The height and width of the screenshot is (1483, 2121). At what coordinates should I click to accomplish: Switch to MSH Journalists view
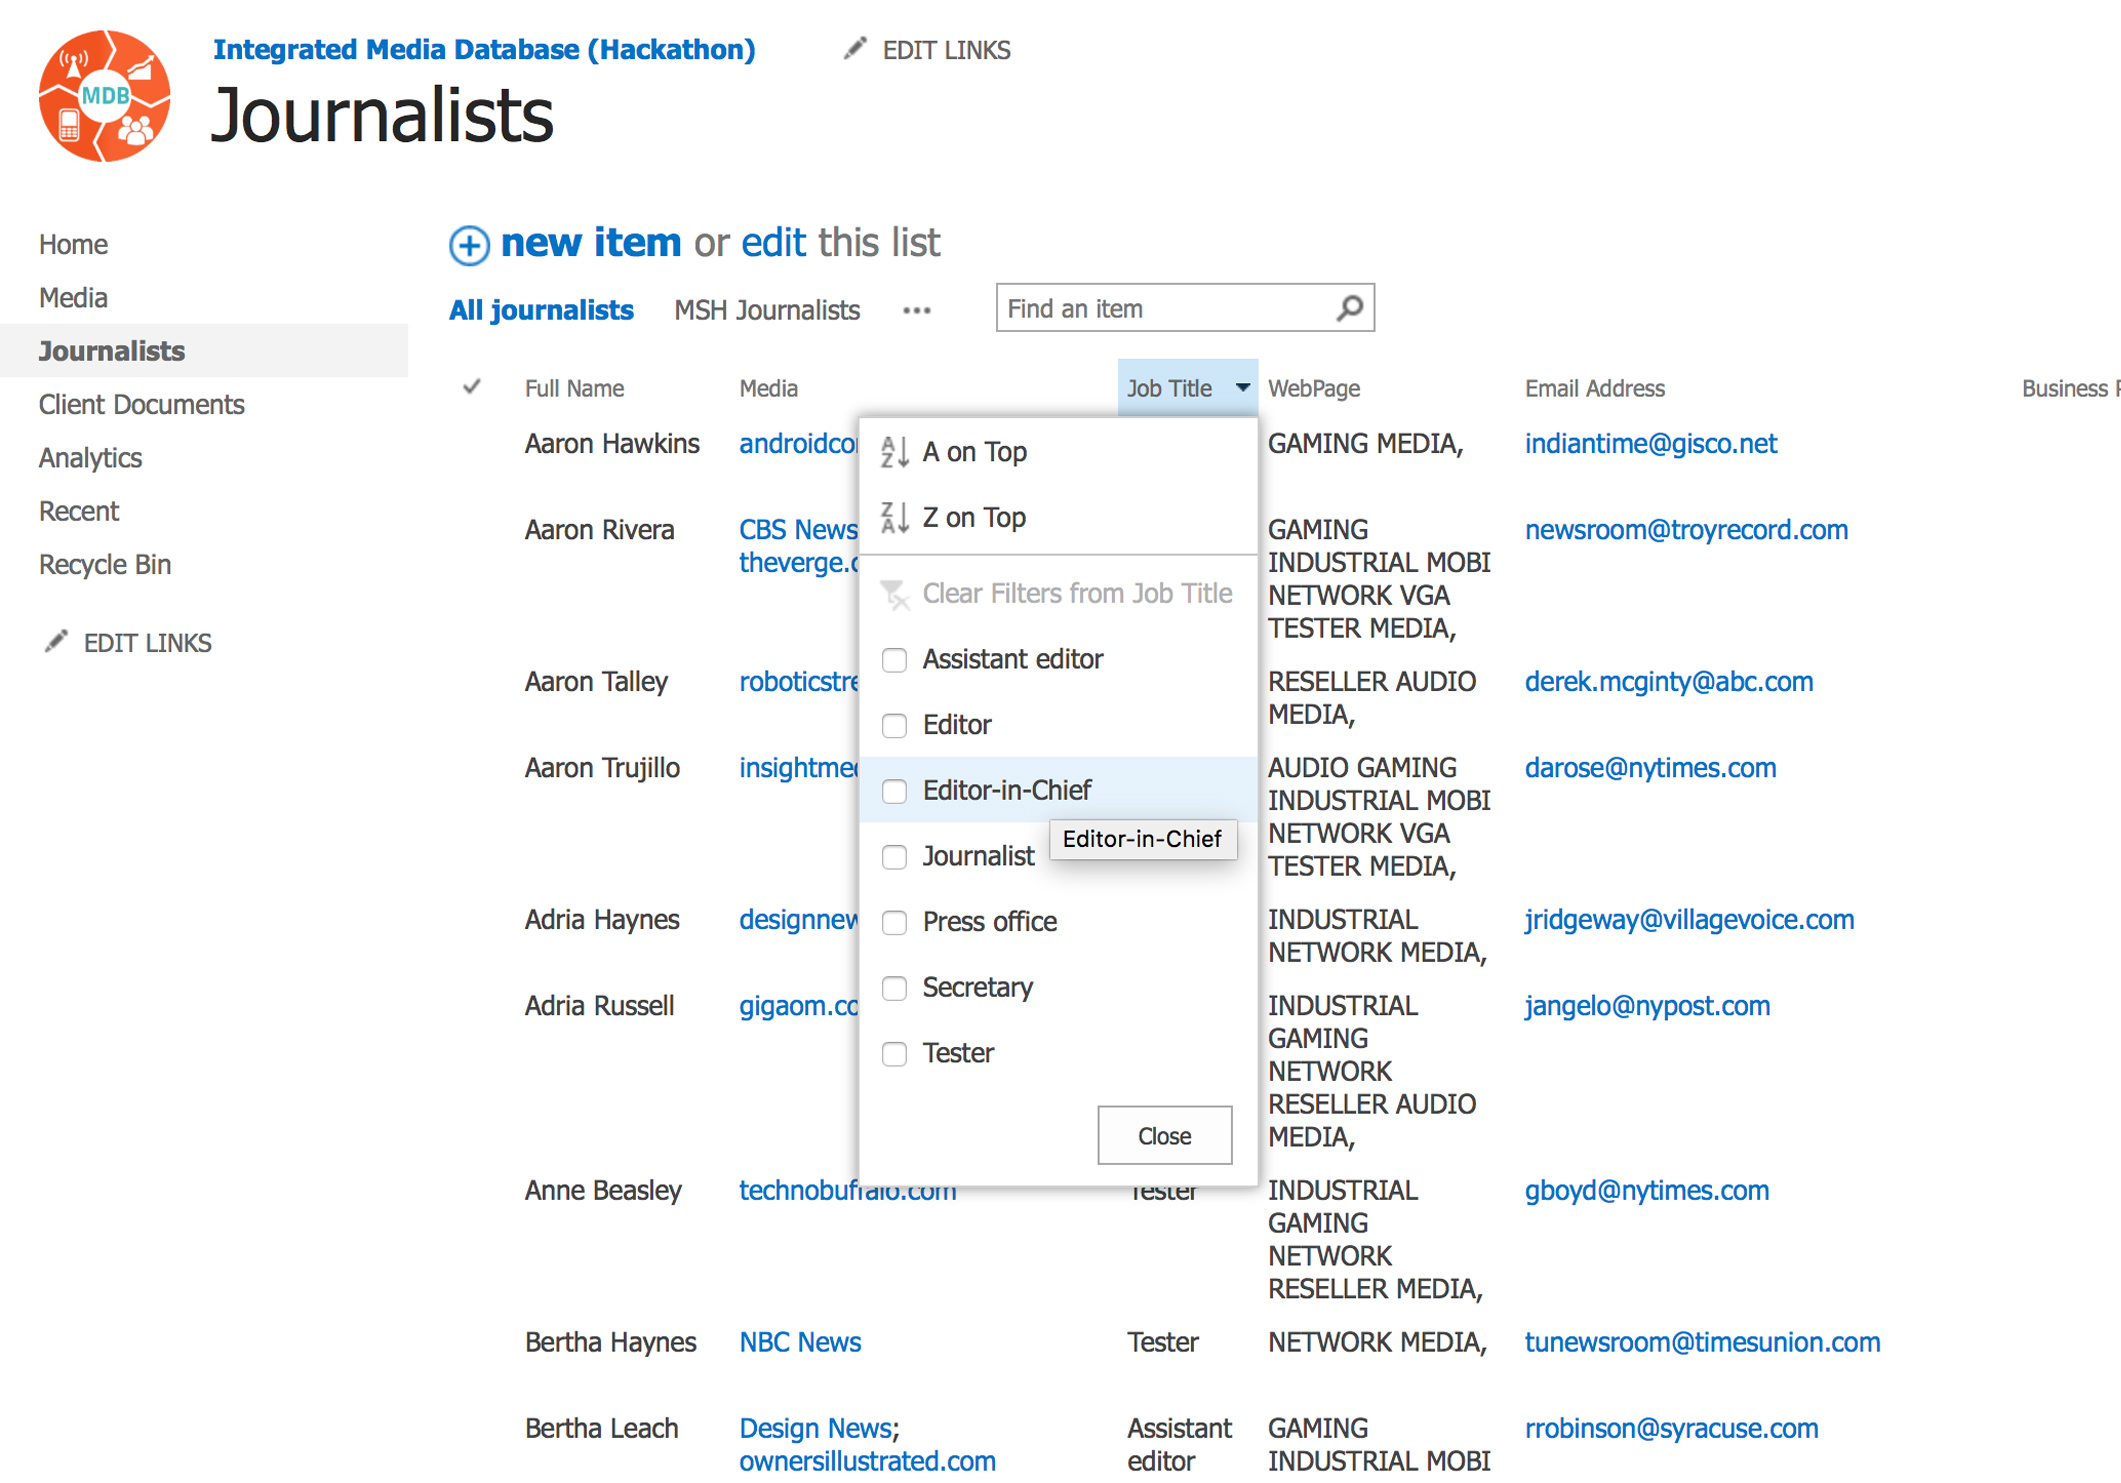[766, 311]
